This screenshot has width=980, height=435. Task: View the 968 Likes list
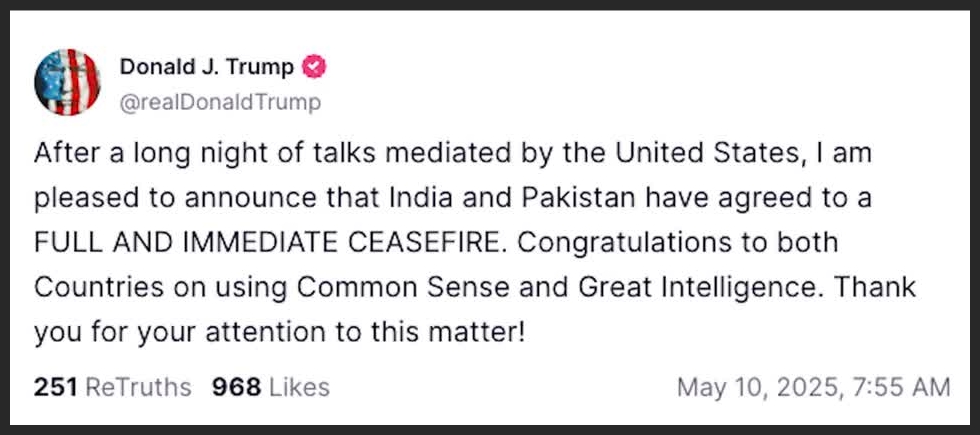point(270,387)
